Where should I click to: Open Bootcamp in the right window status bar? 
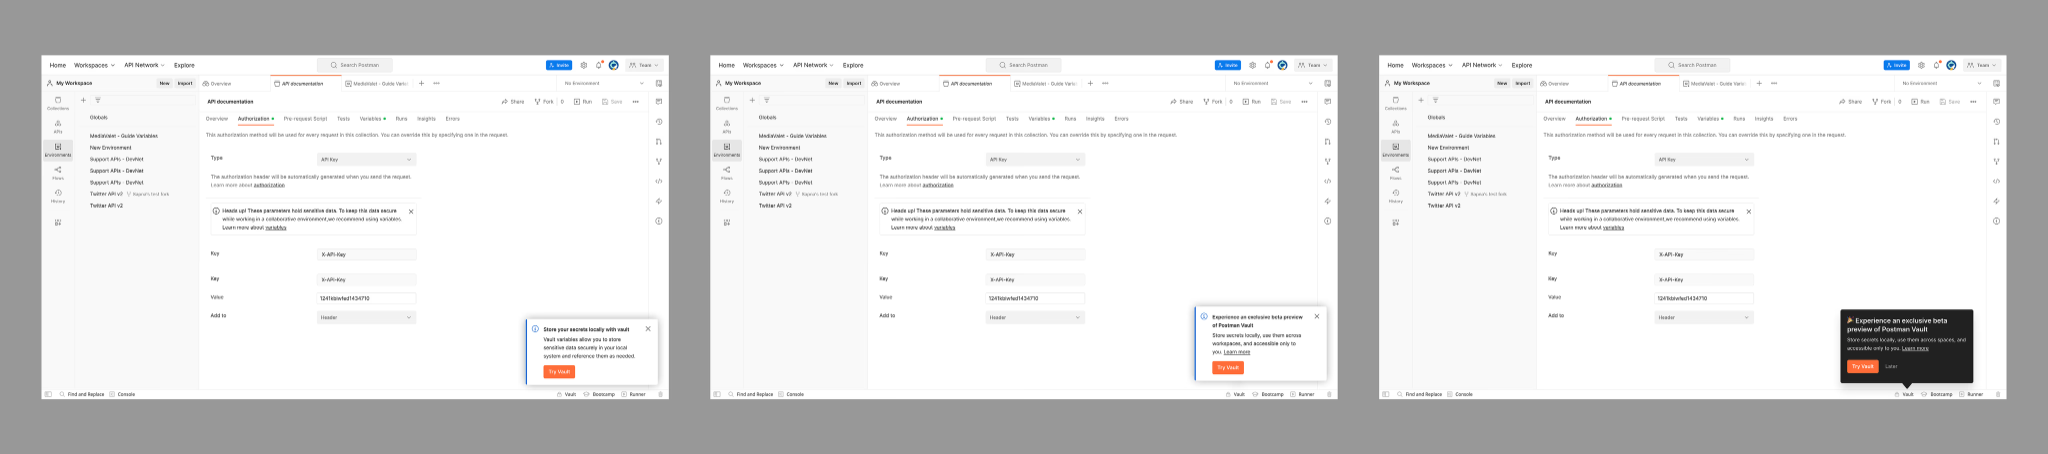point(1937,394)
